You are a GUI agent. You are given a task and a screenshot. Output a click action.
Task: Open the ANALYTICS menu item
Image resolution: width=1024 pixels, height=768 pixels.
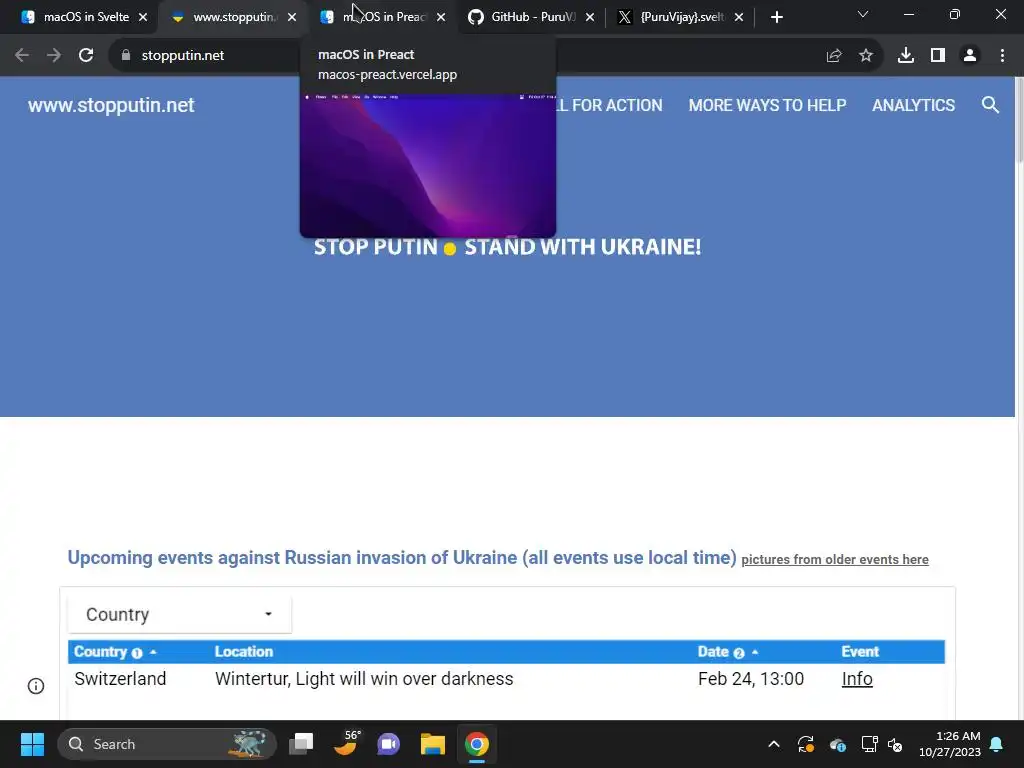click(914, 105)
